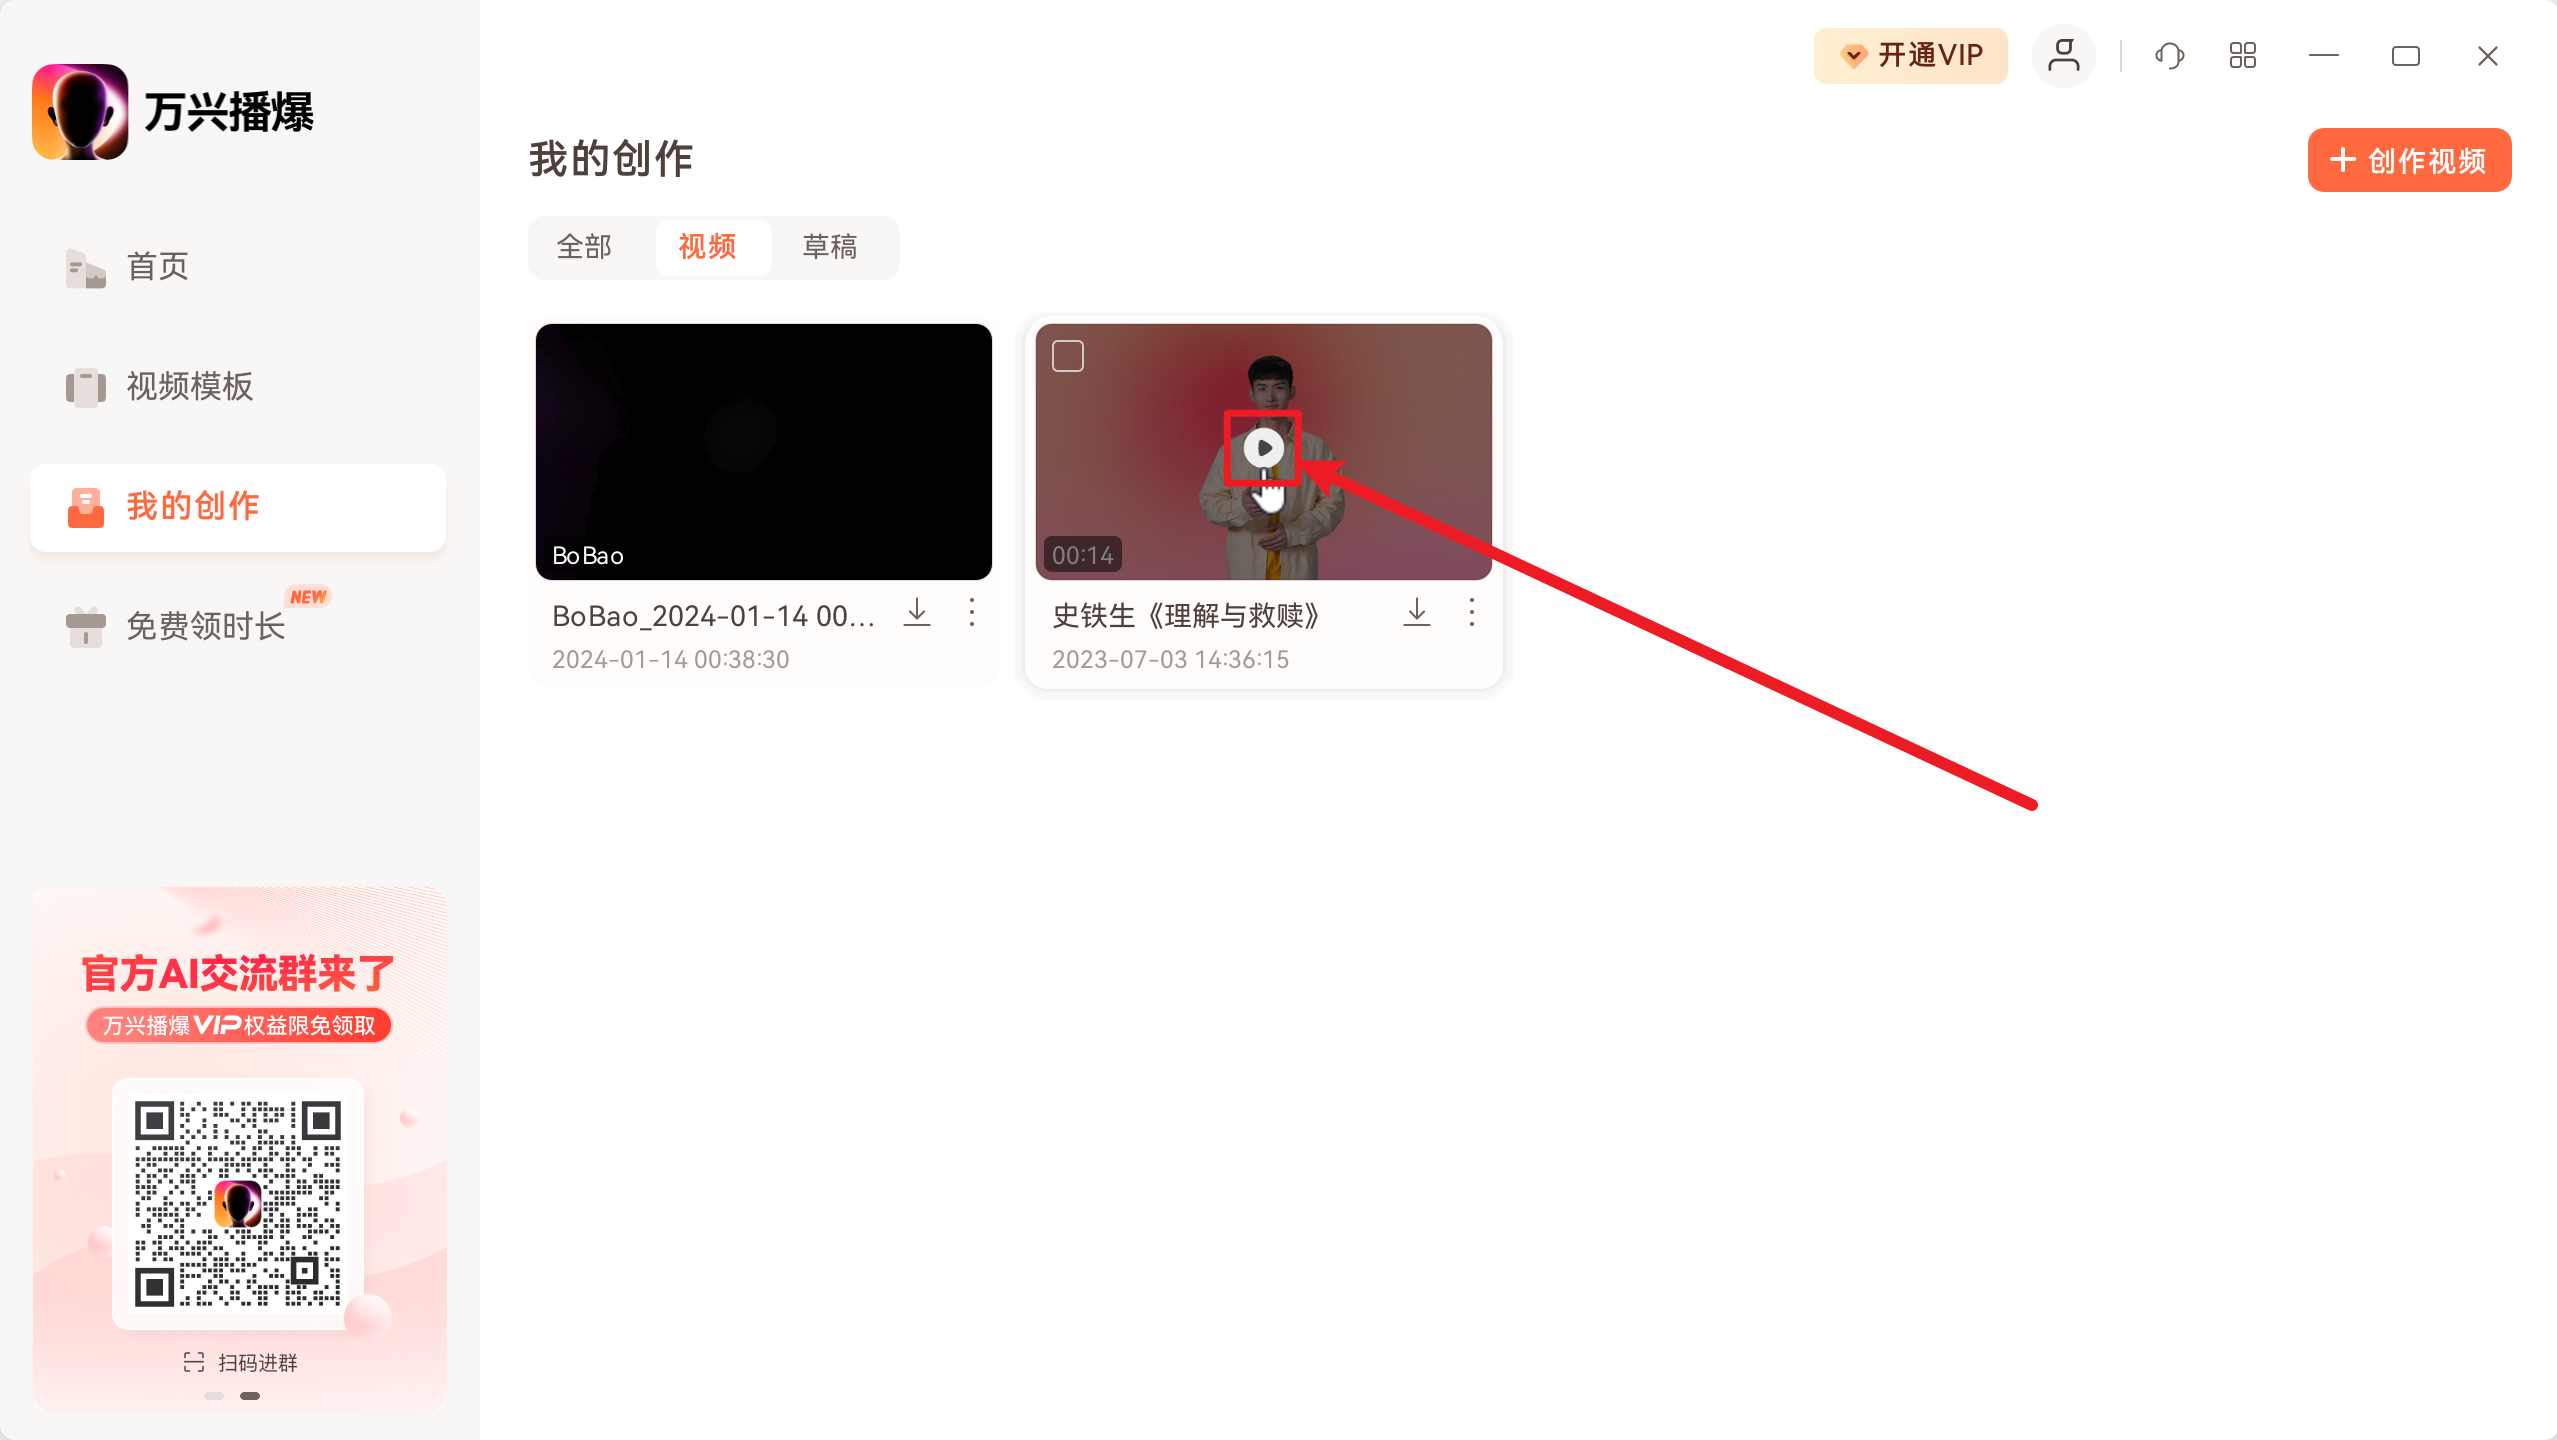2557x1440 pixels.
Task: Click the 官方AI交流群来了 banner heading
Action: (x=238, y=973)
